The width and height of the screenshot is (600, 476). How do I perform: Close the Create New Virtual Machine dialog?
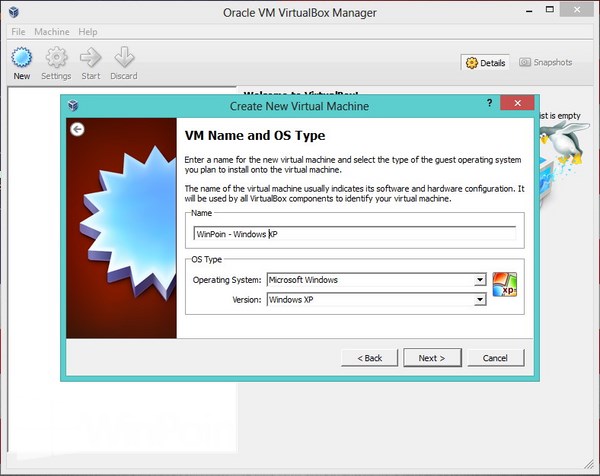pyautogui.click(x=517, y=103)
